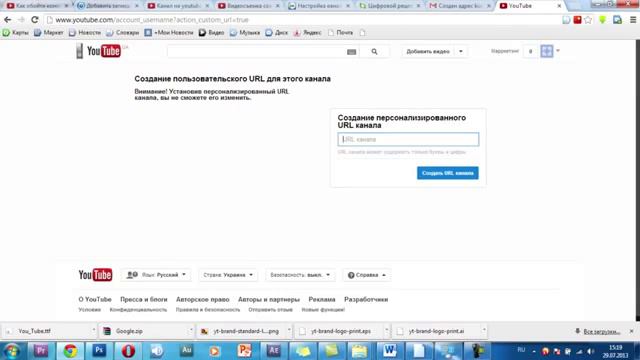
Task: Click the YouTube logo in header
Action: pos(104,51)
